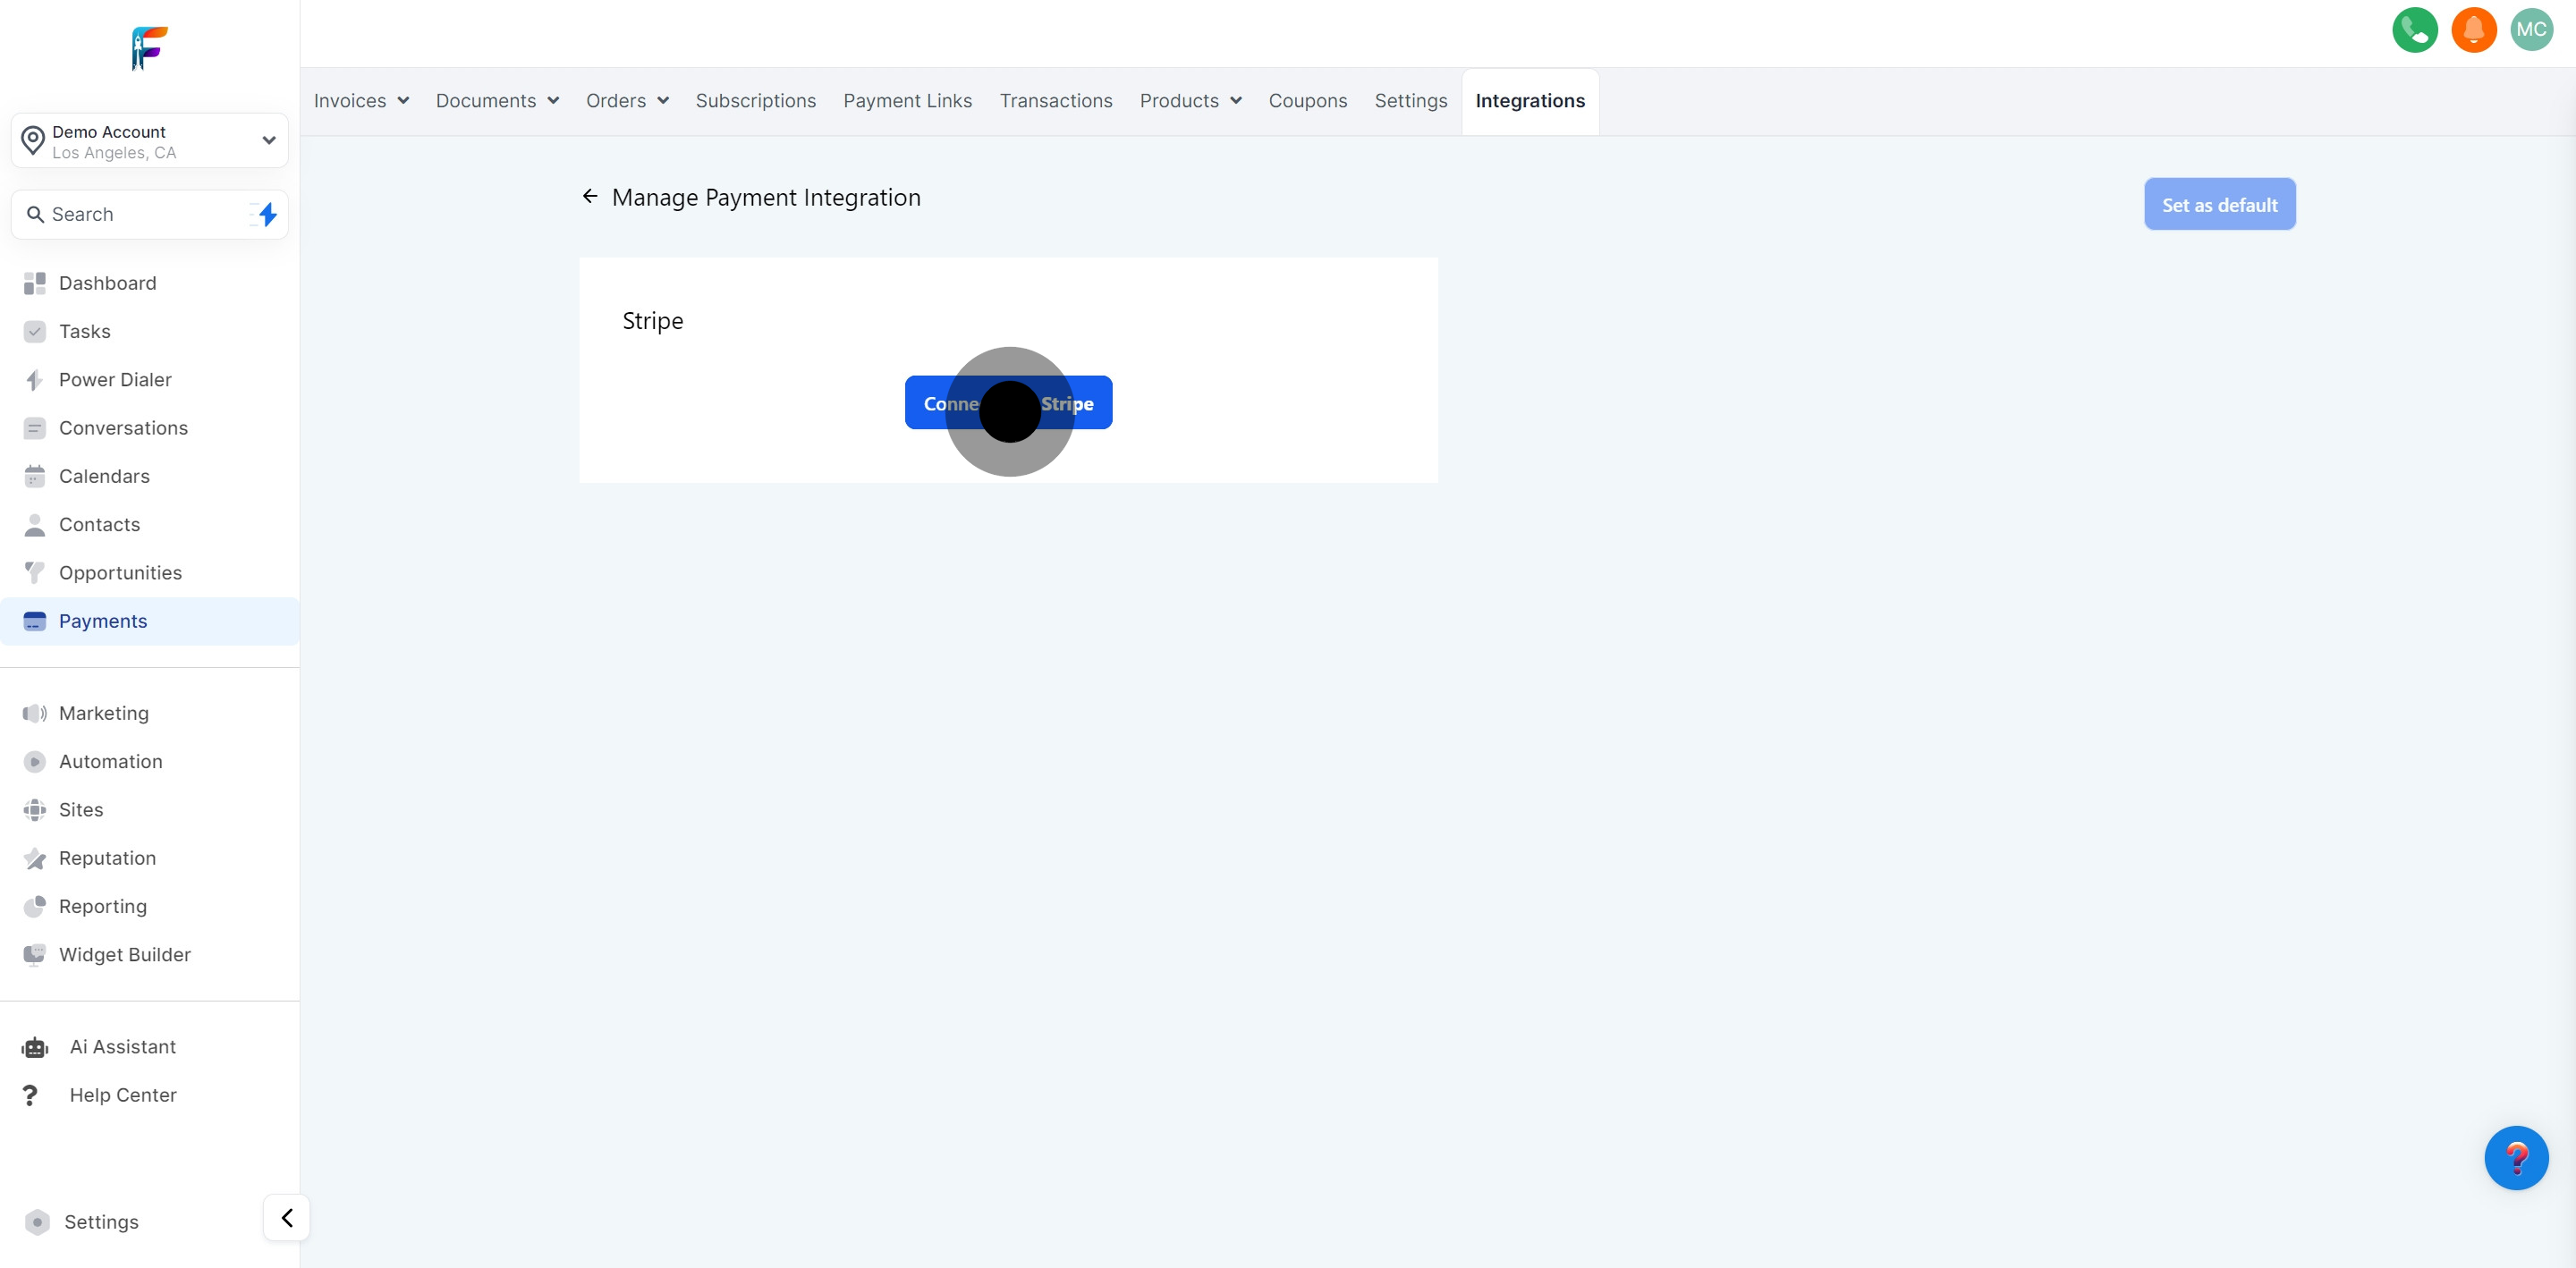Open the Dashboard sidebar item

(x=107, y=283)
